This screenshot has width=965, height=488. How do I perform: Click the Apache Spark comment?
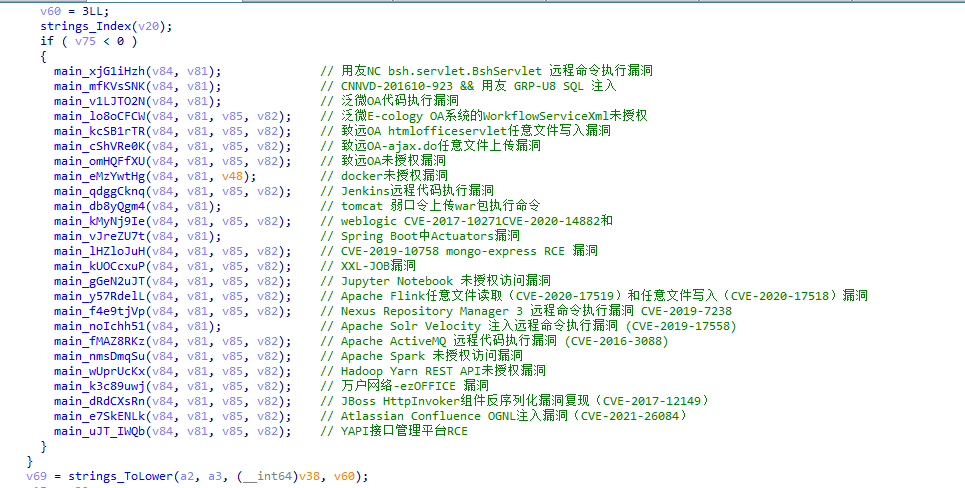(422, 356)
